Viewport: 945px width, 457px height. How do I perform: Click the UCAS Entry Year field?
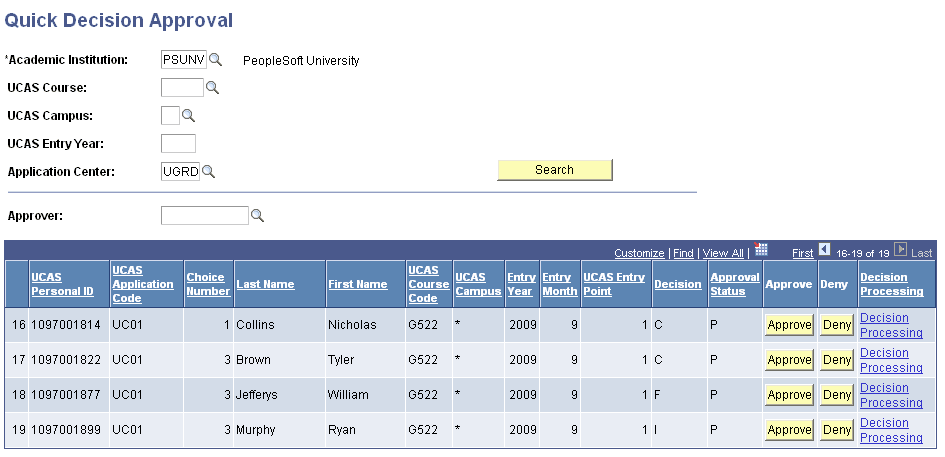click(x=178, y=144)
